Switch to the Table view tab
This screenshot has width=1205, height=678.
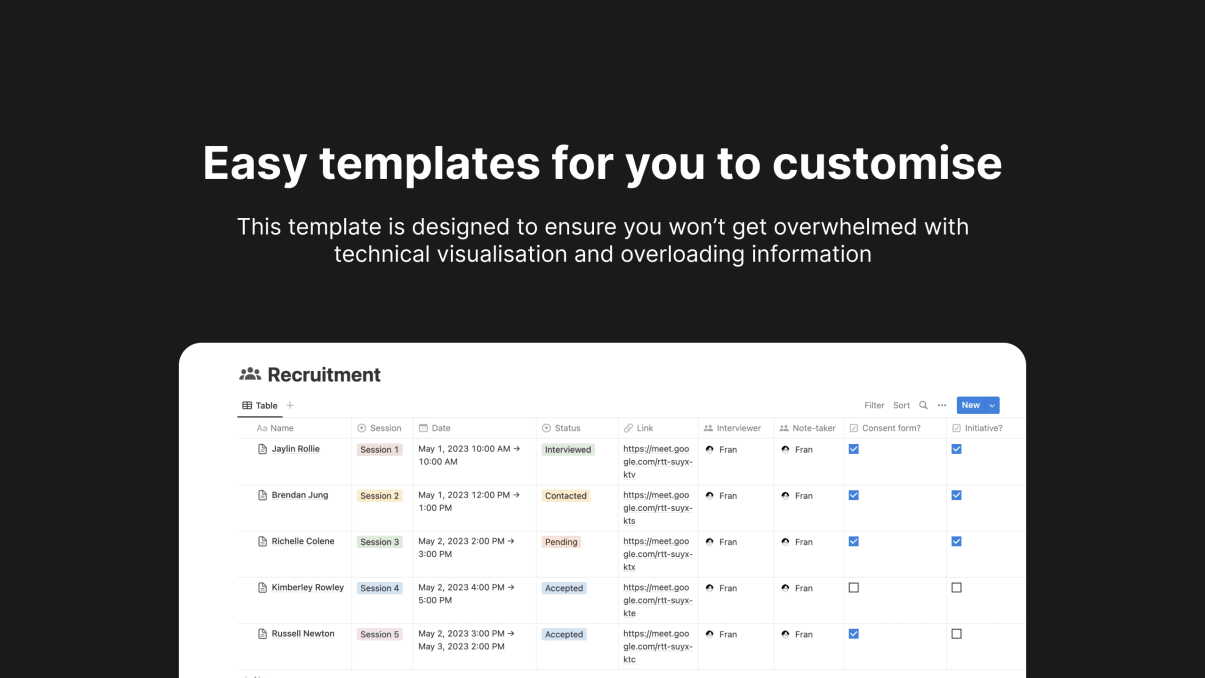point(260,405)
